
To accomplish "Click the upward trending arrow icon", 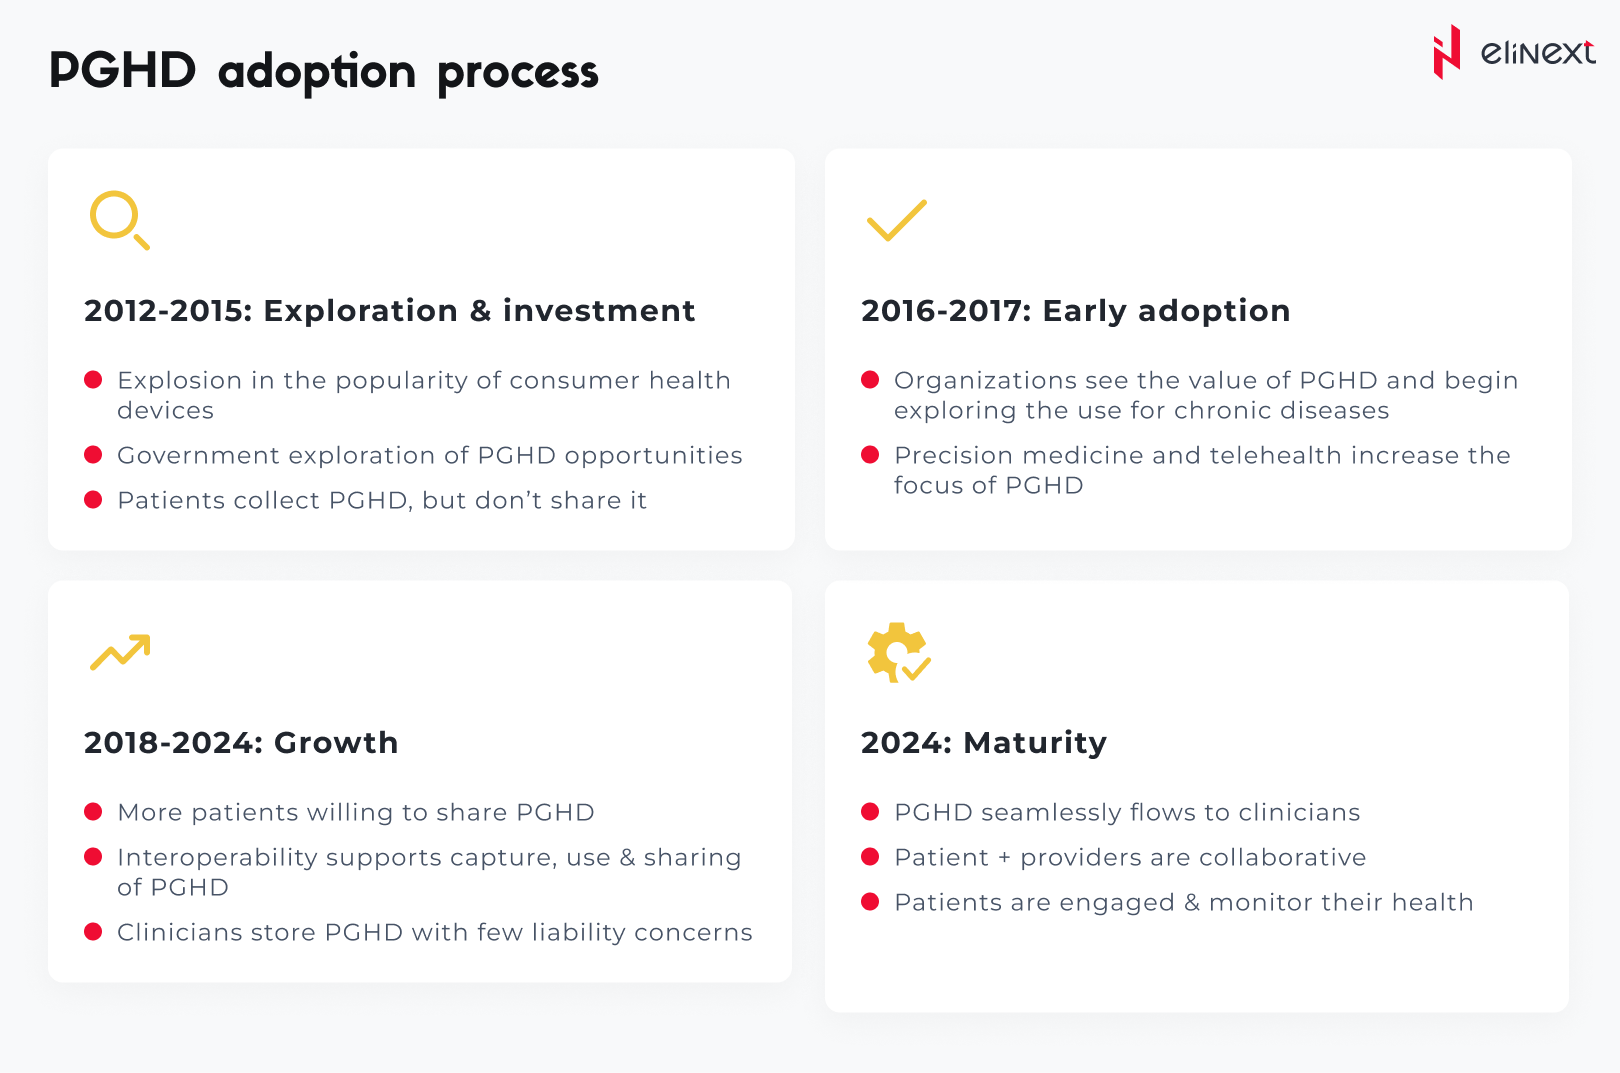I will pyautogui.click(x=120, y=652).
